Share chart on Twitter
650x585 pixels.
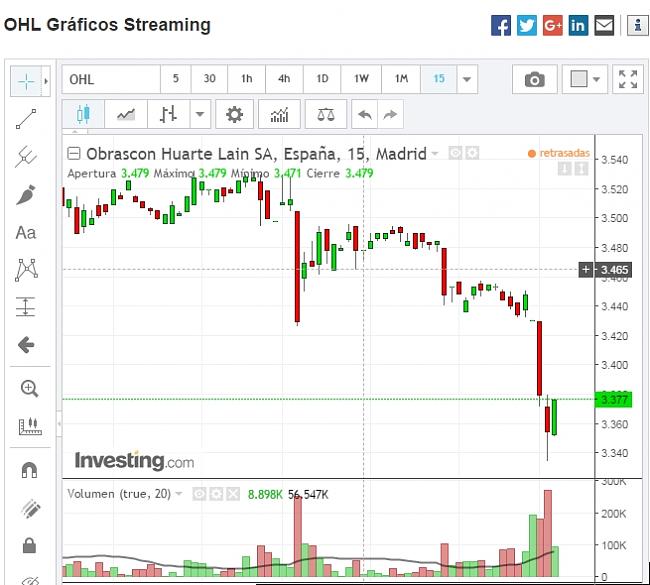pyautogui.click(x=527, y=25)
